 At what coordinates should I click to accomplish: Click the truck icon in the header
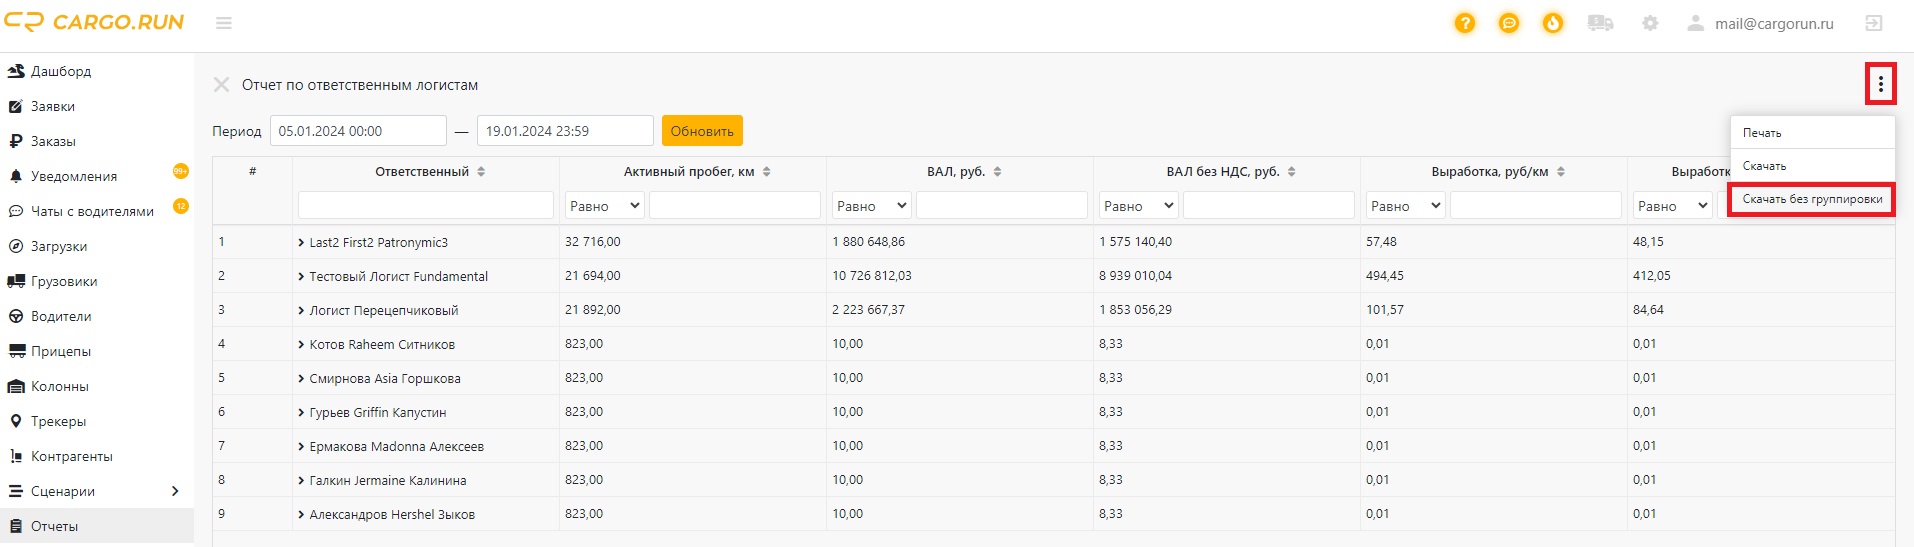[1600, 23]
